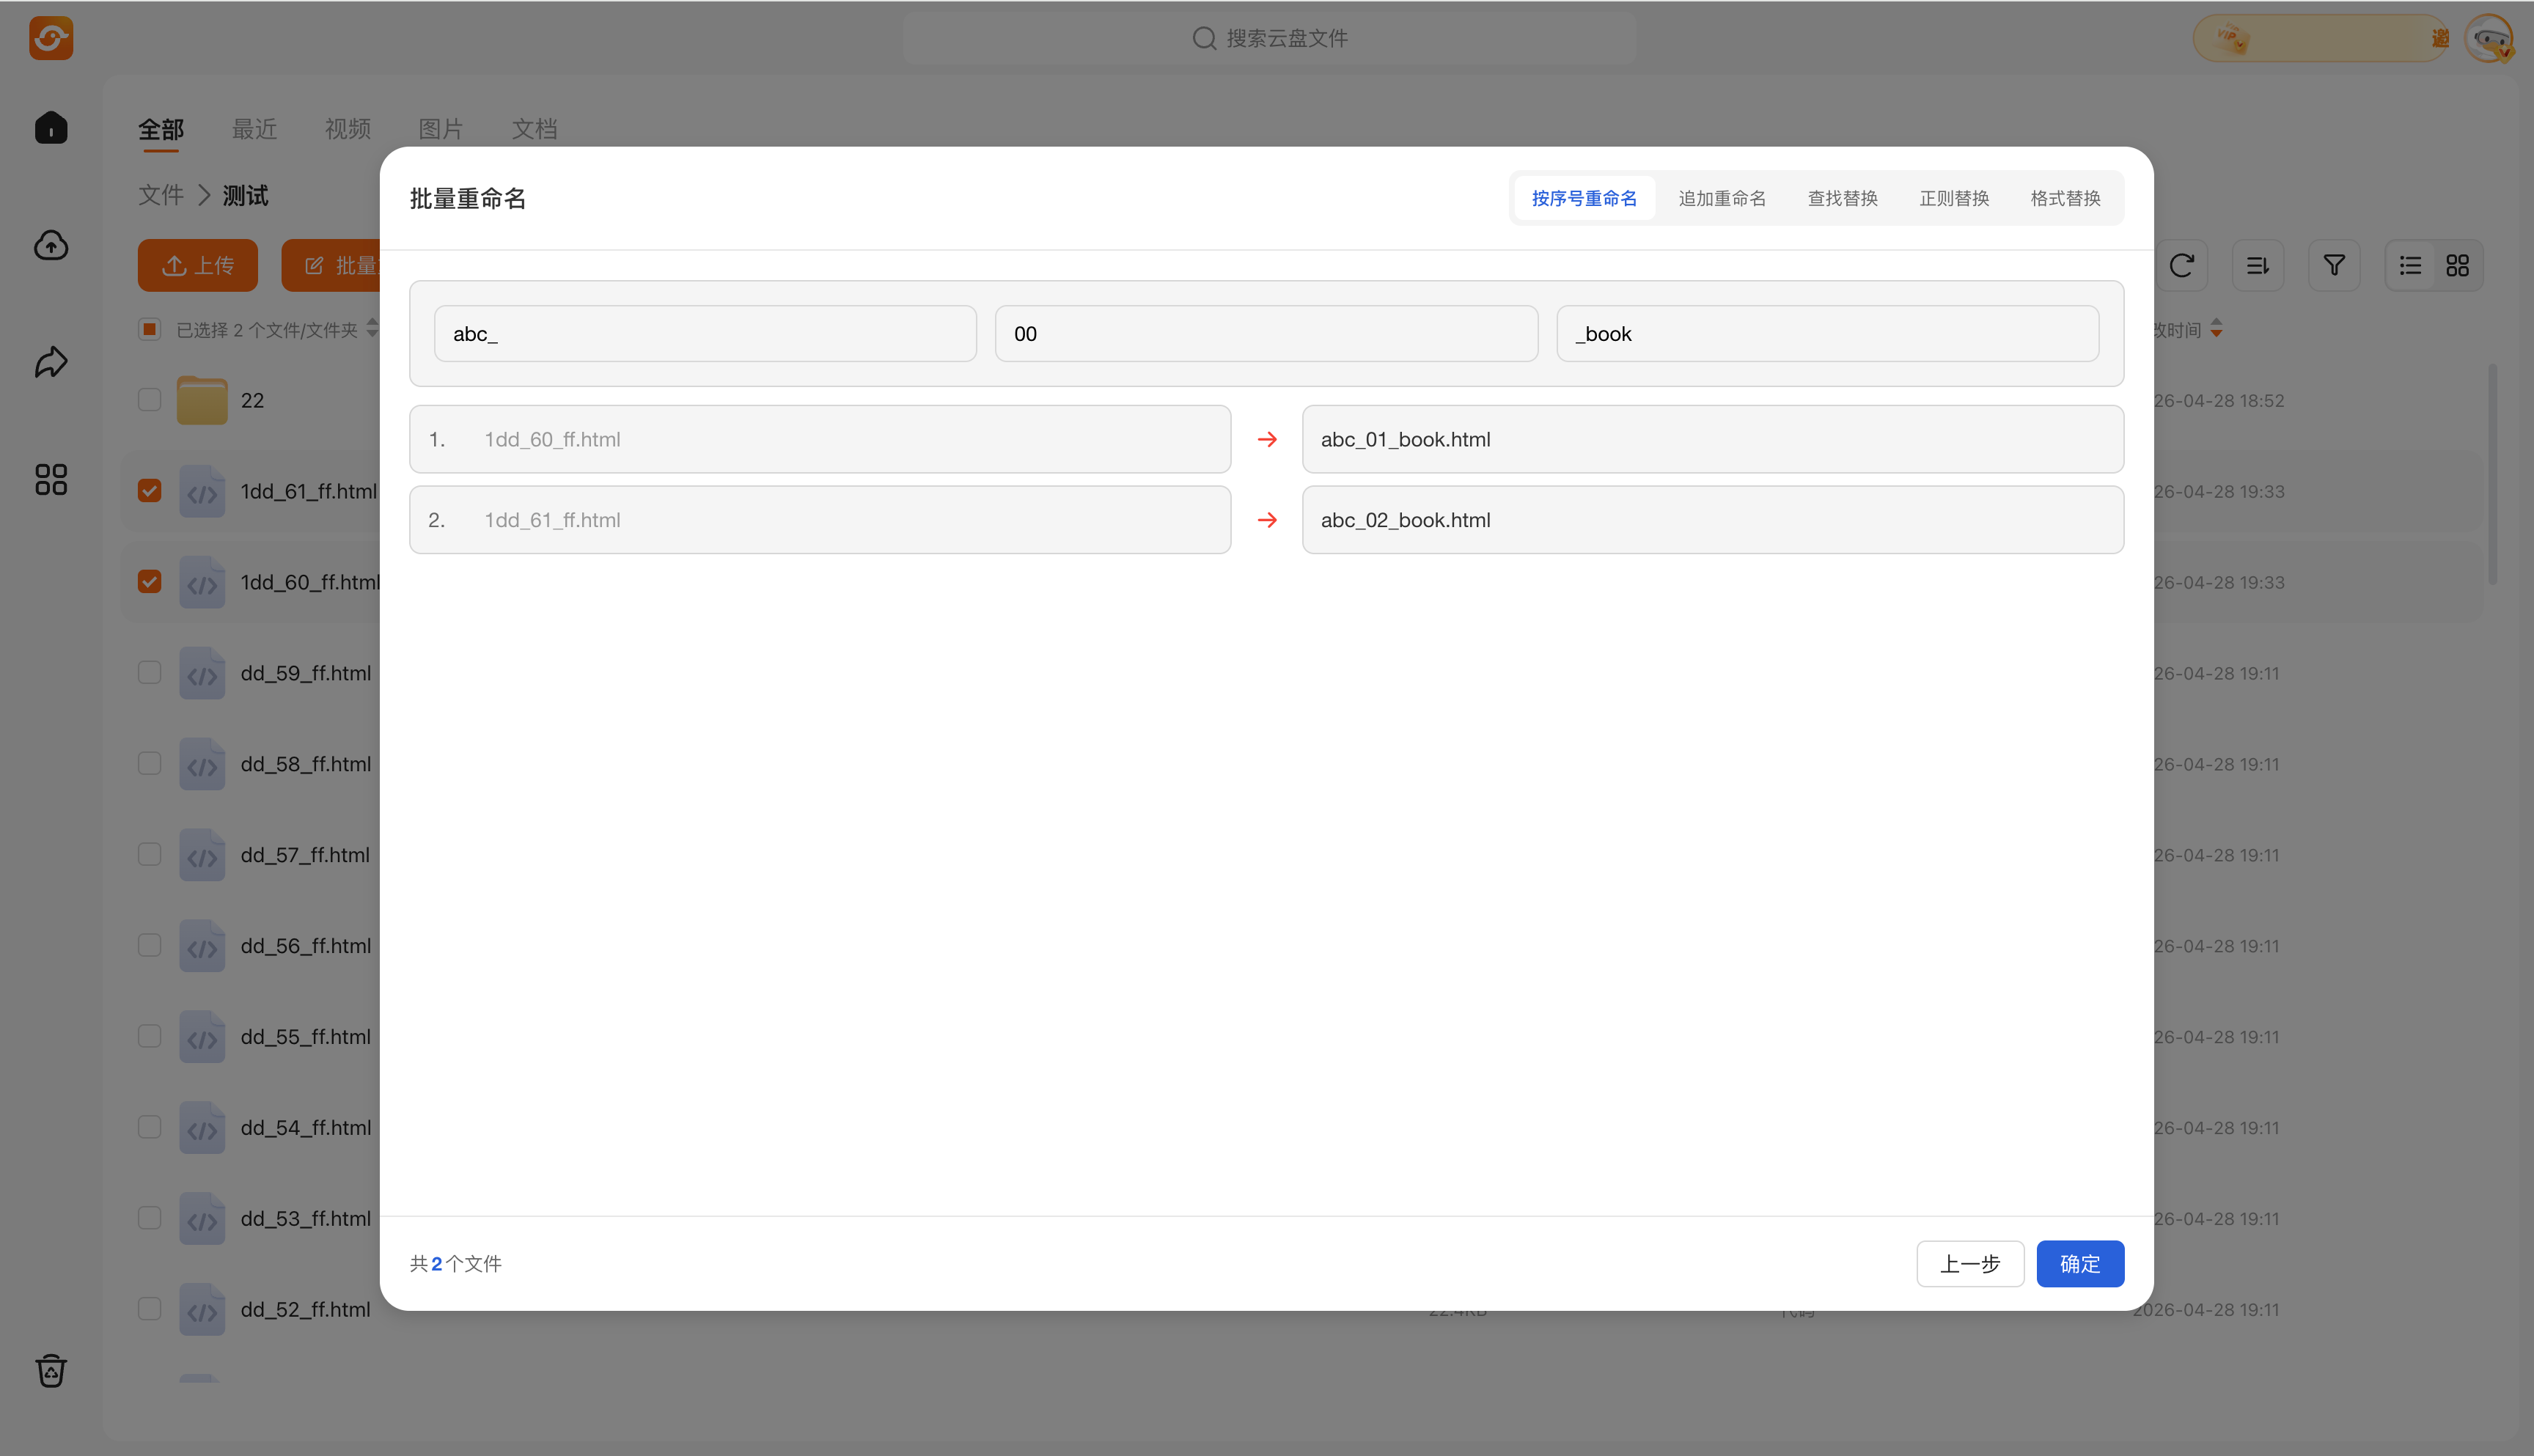
Task: Uncheck the 1dd_61_ff.html file checkbox
Action: point(150,491)
